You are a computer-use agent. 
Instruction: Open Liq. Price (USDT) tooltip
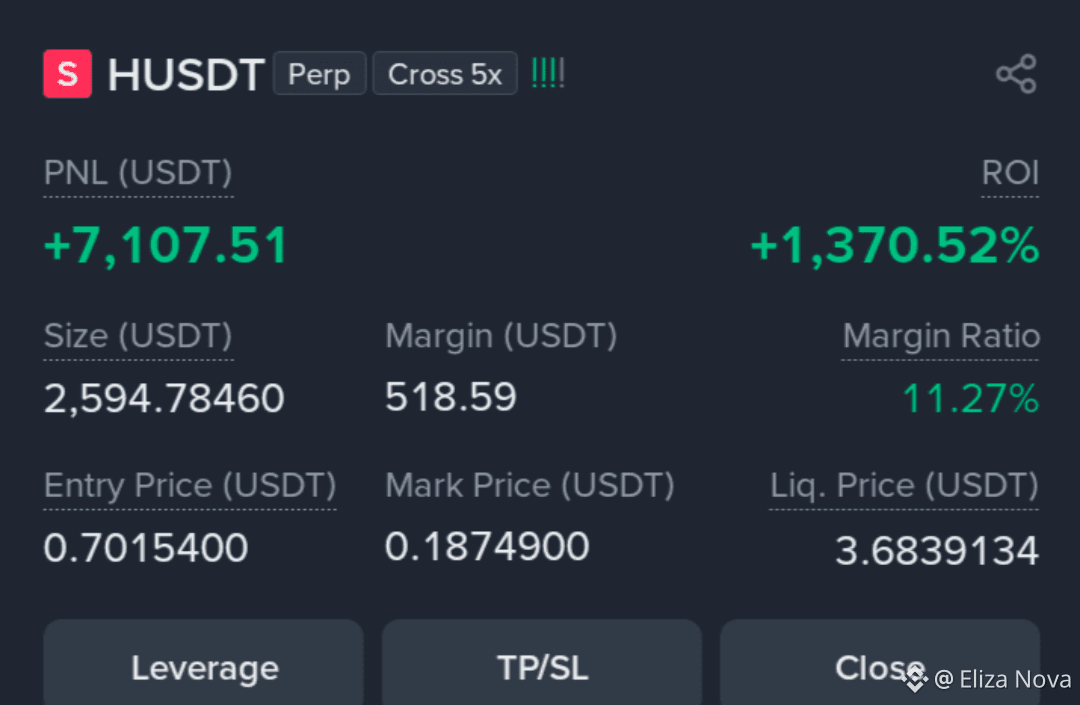click(x=904, y=485)
